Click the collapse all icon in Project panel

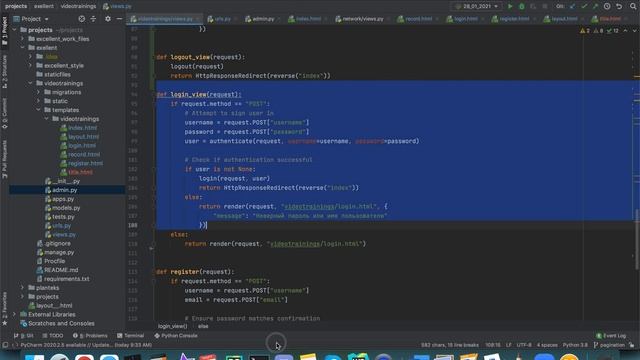tap(93, 19)
